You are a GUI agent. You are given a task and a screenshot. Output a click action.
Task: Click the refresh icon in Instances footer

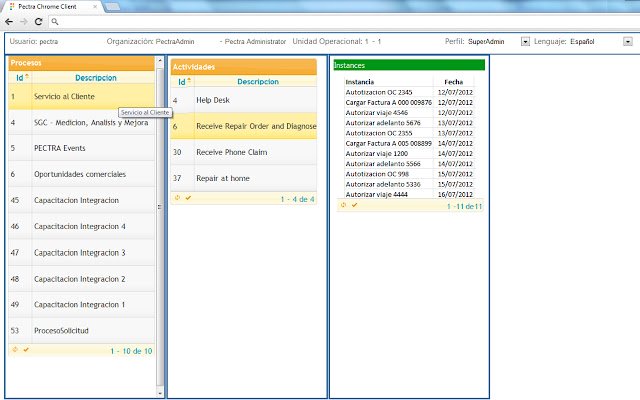(x=343, y=205)
